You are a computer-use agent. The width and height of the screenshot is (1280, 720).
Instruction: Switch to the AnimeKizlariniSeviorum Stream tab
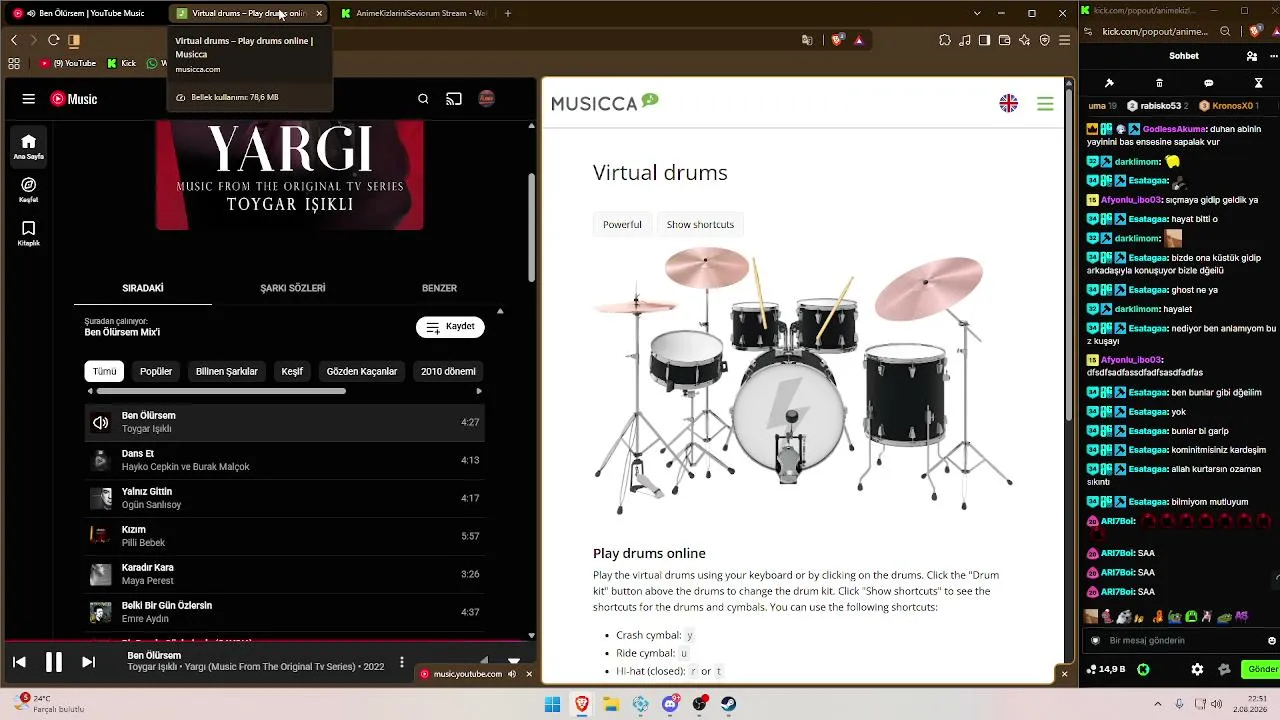[x=415, y=13]
